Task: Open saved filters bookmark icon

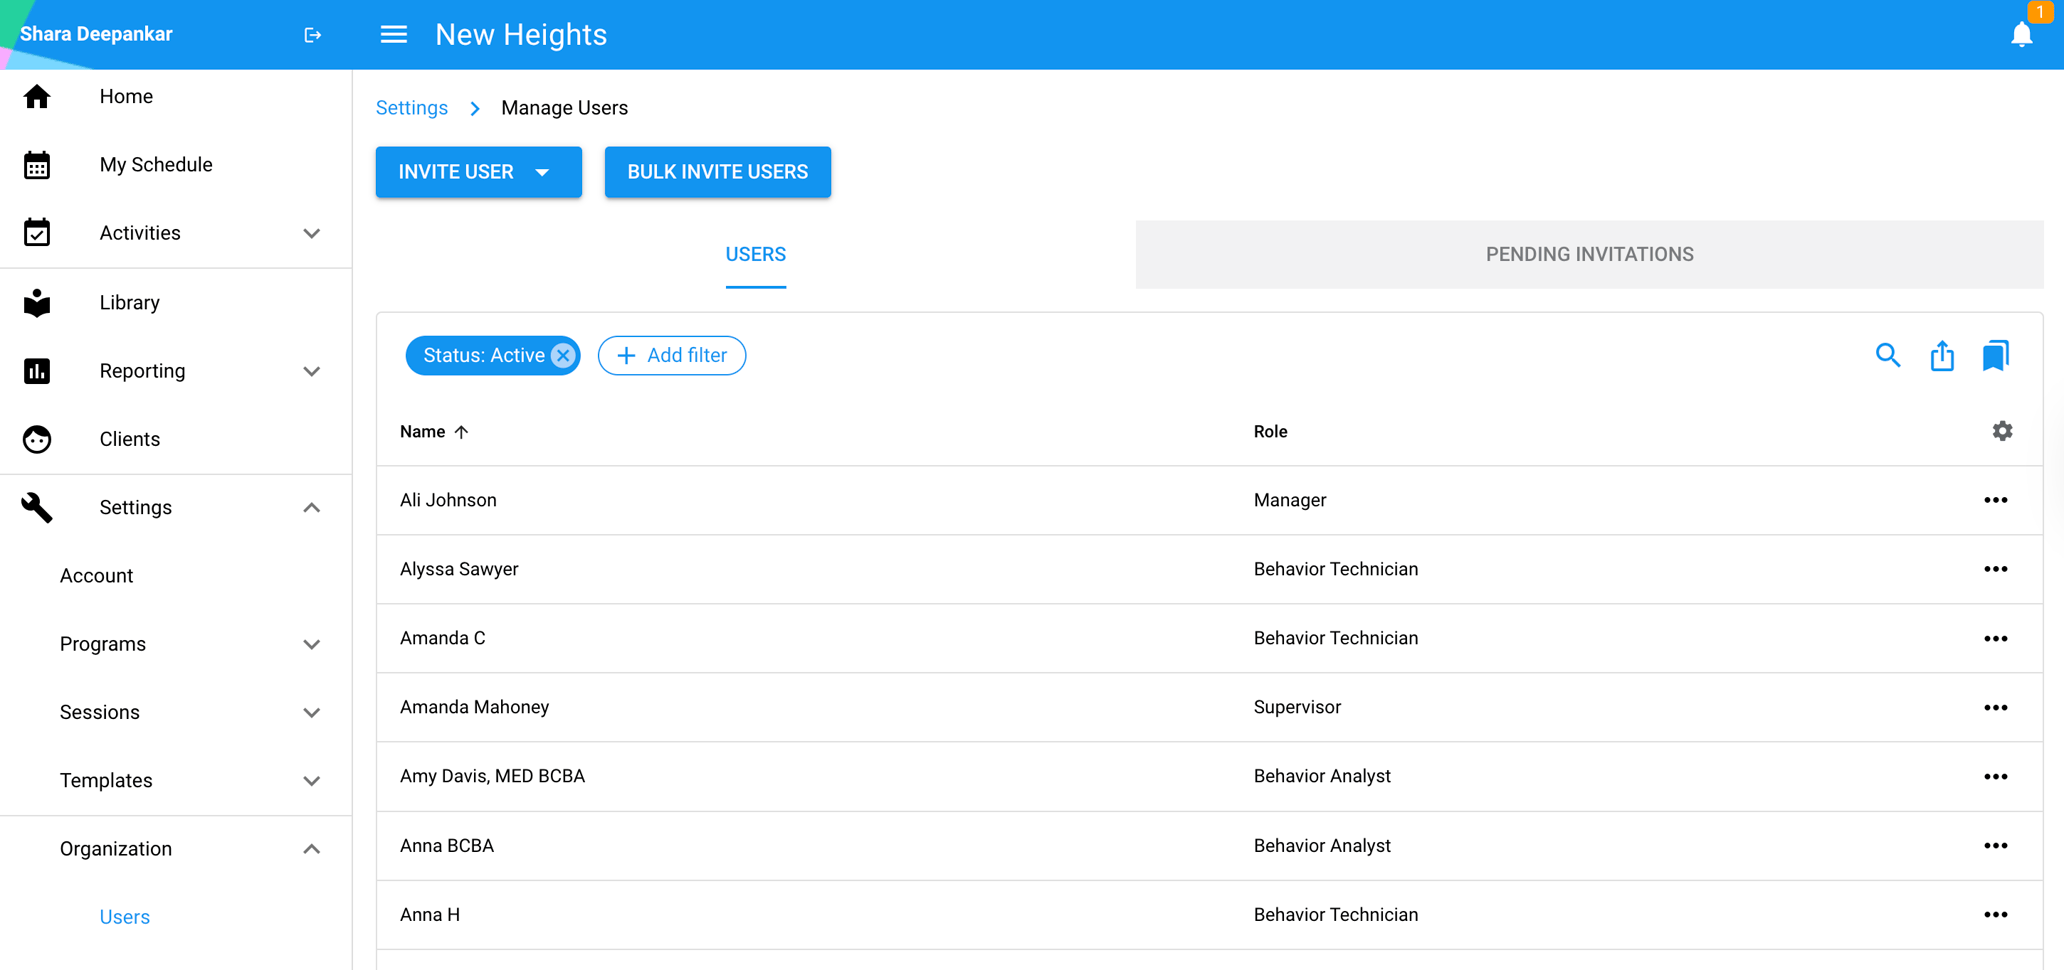Action: 1996,355
